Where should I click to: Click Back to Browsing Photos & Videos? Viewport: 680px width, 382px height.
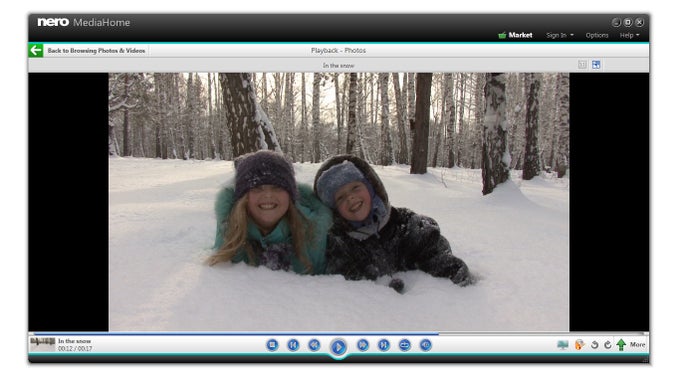click(96, 51)
